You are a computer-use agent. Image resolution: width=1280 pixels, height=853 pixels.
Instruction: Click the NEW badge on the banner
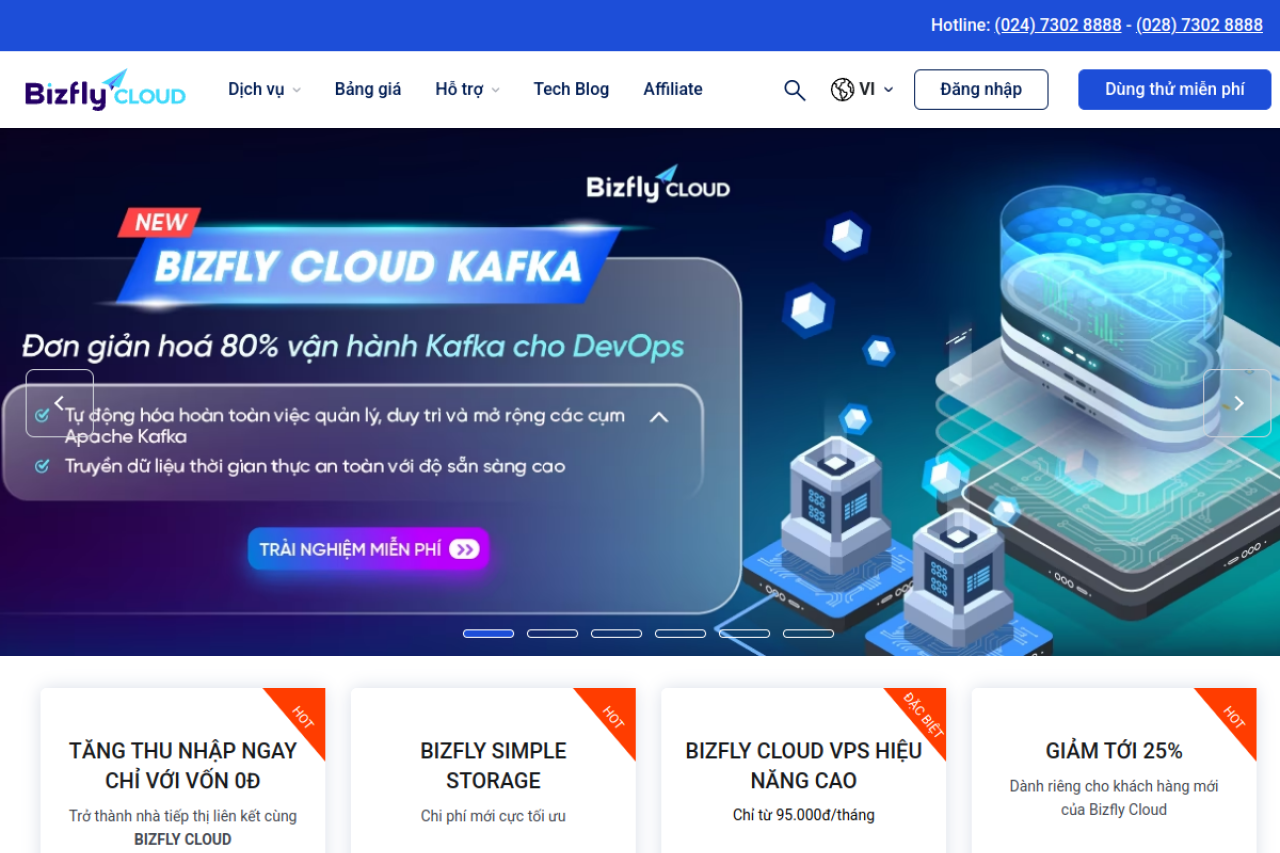click(160, 222)
